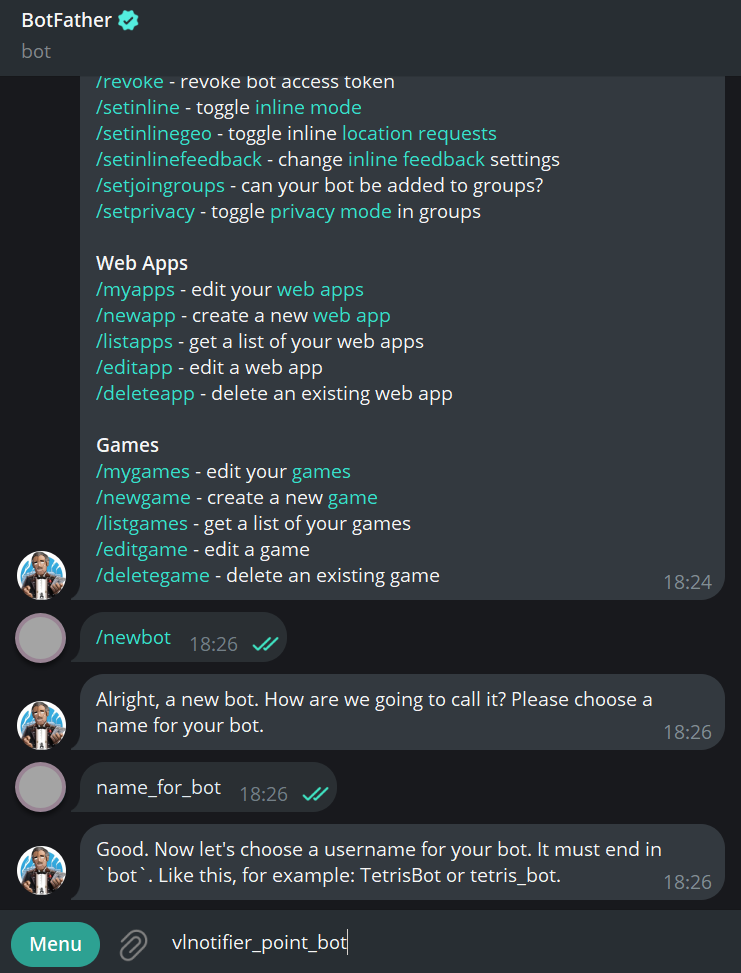The height and width of the screenshot is (973, 741).
Task: Open the /newapp command link
Action: click(x=135, y=315)
